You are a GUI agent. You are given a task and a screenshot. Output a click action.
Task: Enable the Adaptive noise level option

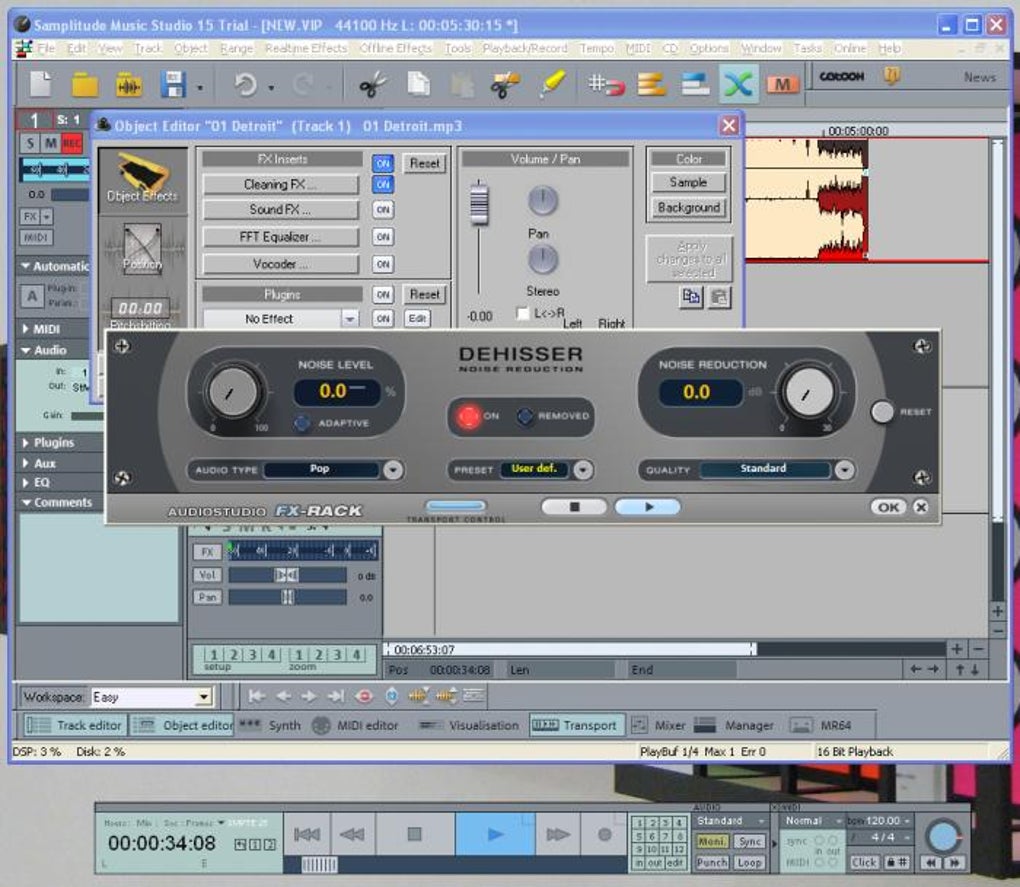[x=302, y=423]
